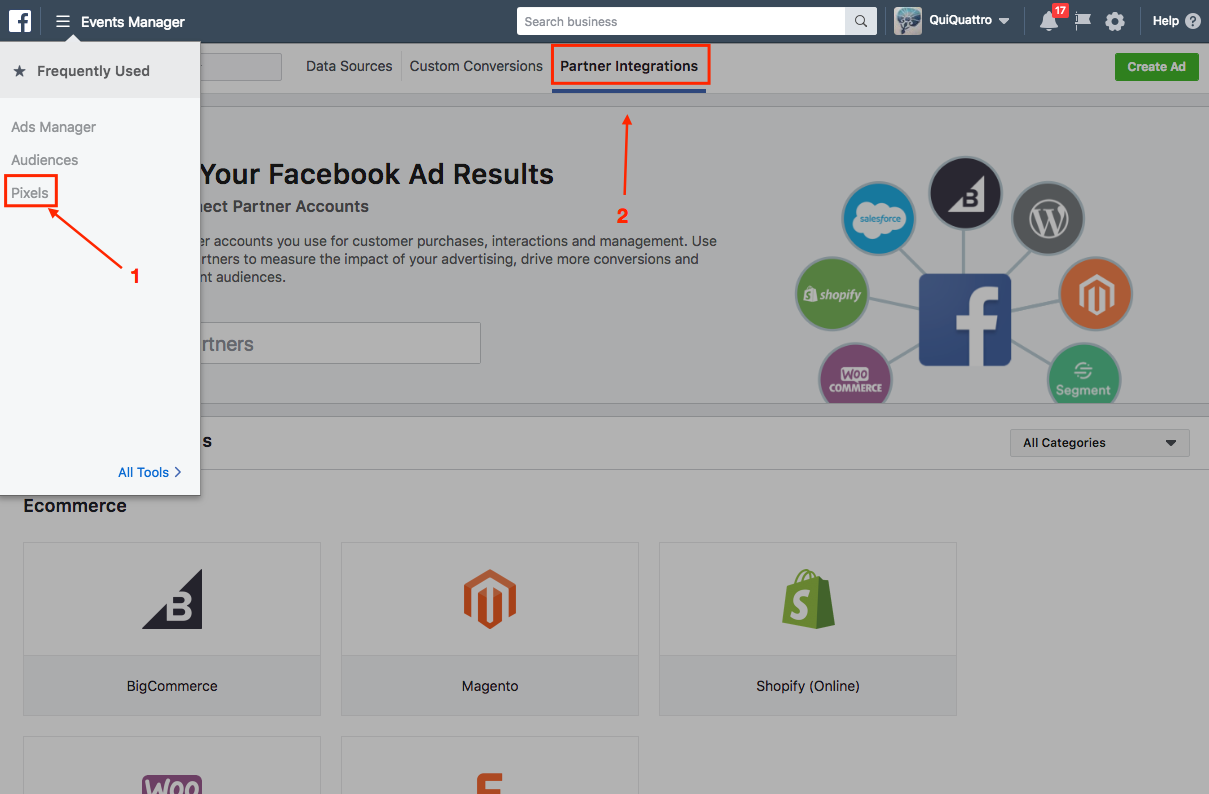Select Pixels in the menu
Screen dimensions: 1209x794
pyautogui.click(x=30, y=192)
